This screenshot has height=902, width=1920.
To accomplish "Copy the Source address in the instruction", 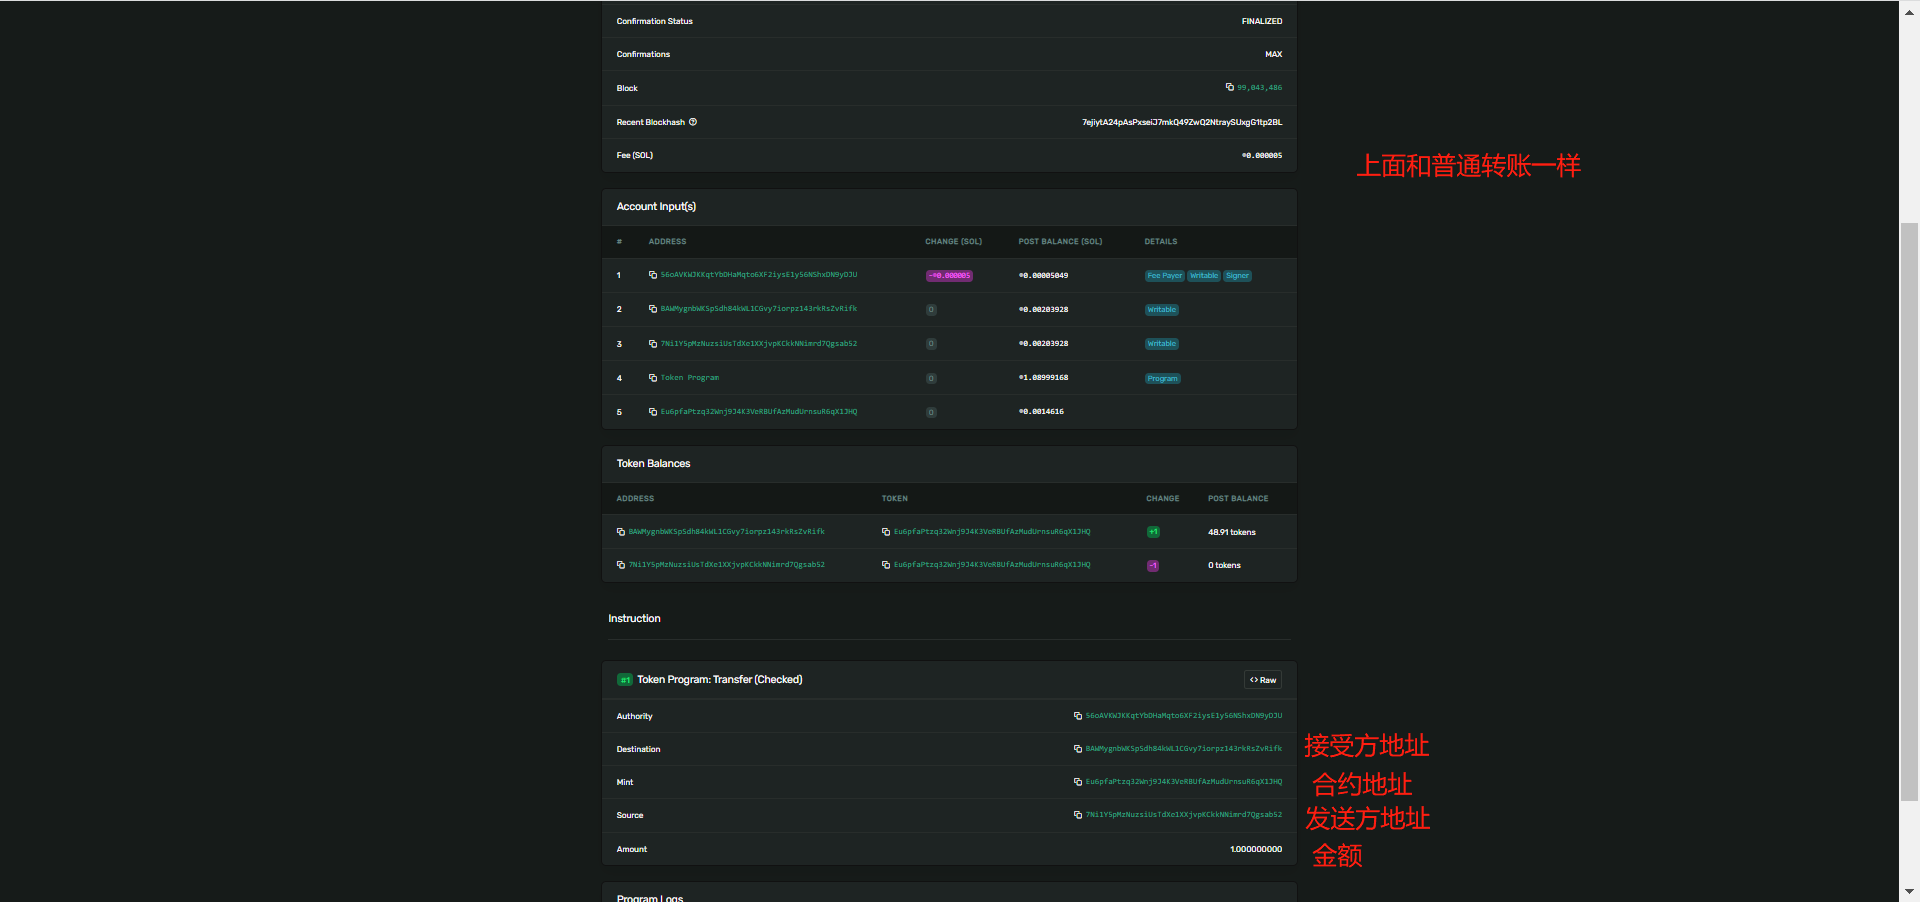I will [x=1078, y=815].
